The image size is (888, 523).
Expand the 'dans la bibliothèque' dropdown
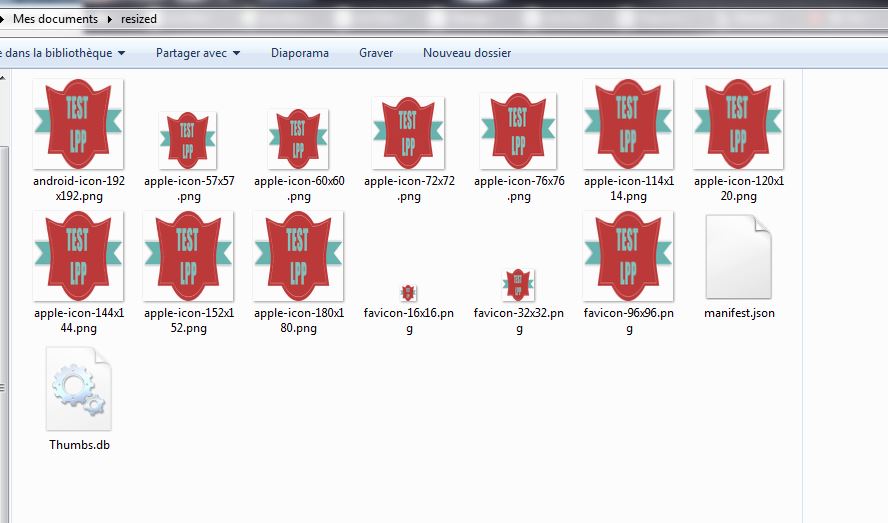tap(65, 53)
